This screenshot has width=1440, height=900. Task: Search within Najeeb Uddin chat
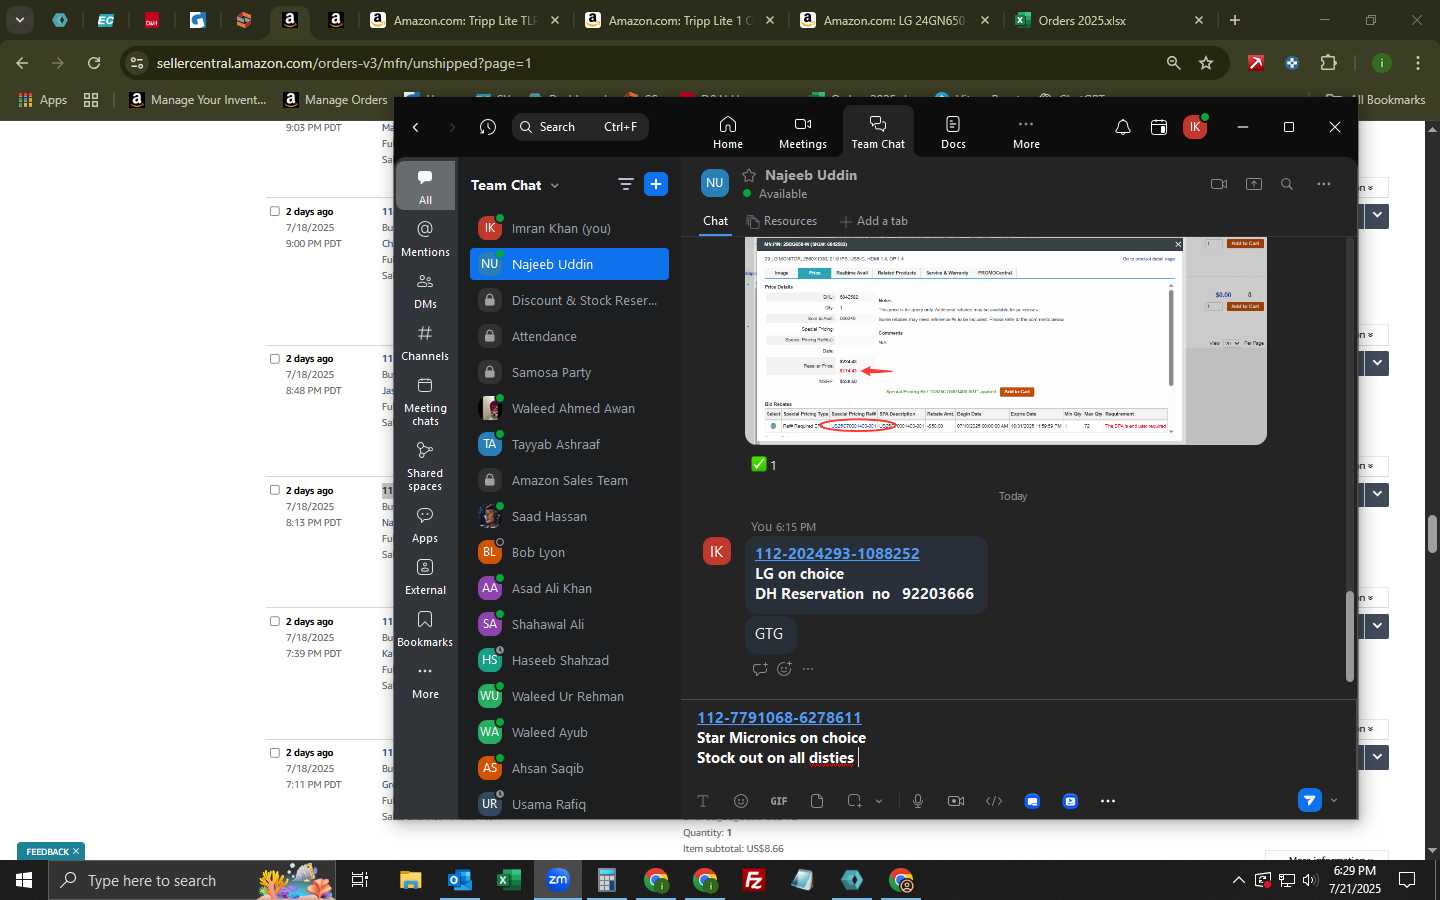[1287, 184]
